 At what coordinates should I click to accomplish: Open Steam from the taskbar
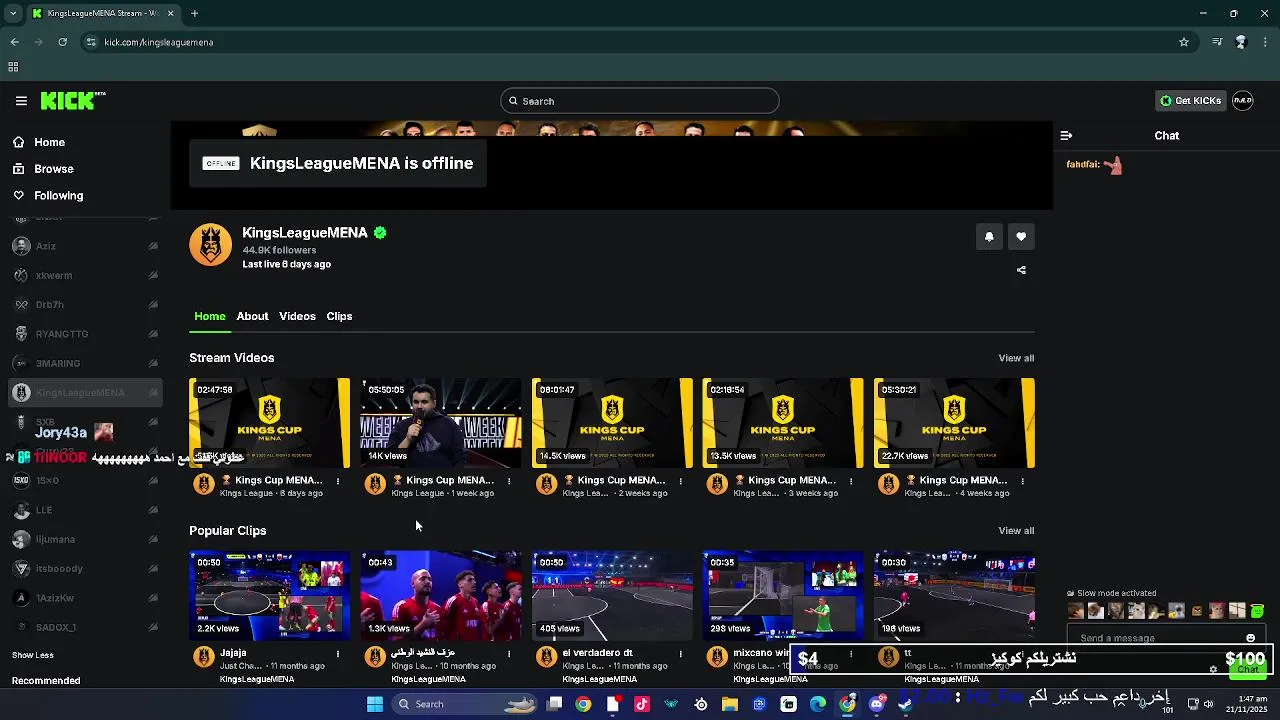tap(906, 704)
